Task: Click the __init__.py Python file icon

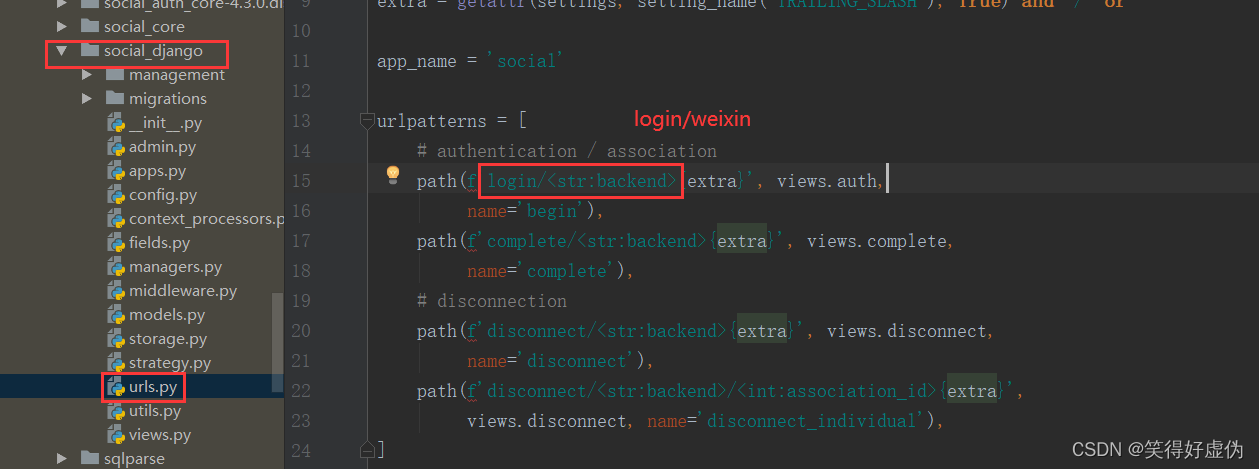Action: [x=116, y=123]
